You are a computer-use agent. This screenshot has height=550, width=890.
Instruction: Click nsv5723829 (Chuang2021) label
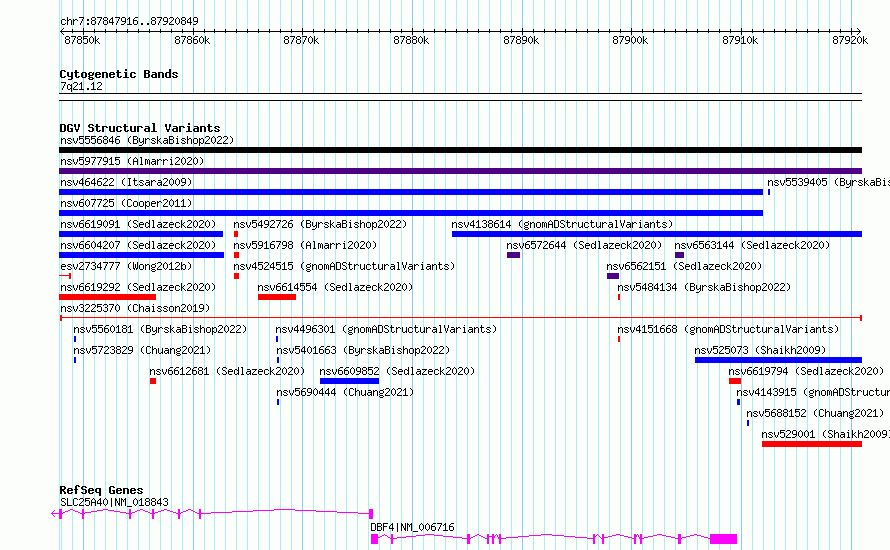(x=142, y=350)
